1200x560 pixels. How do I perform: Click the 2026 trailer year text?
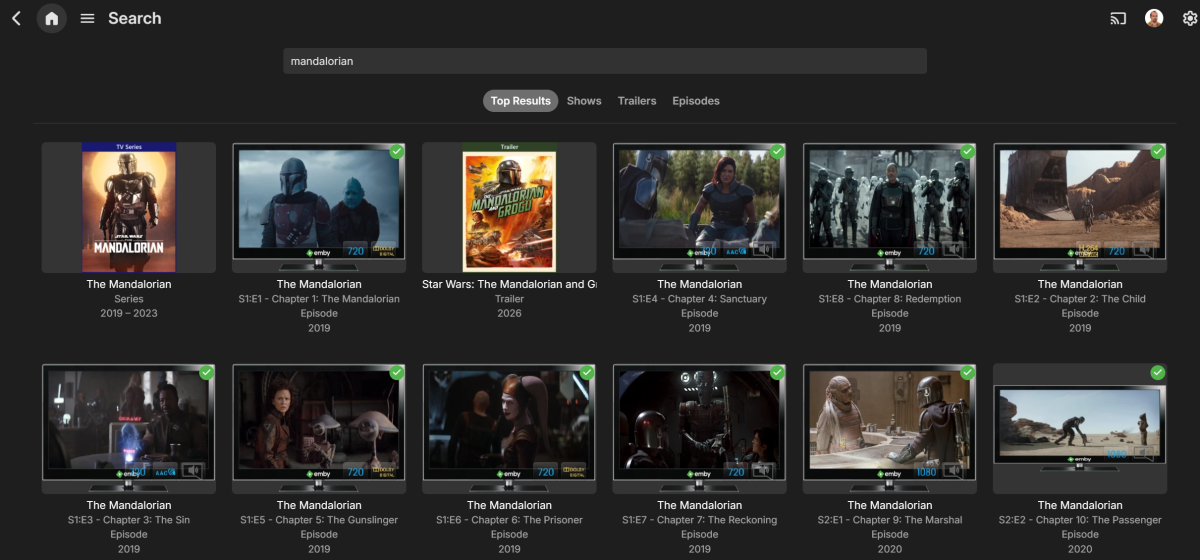509,313
